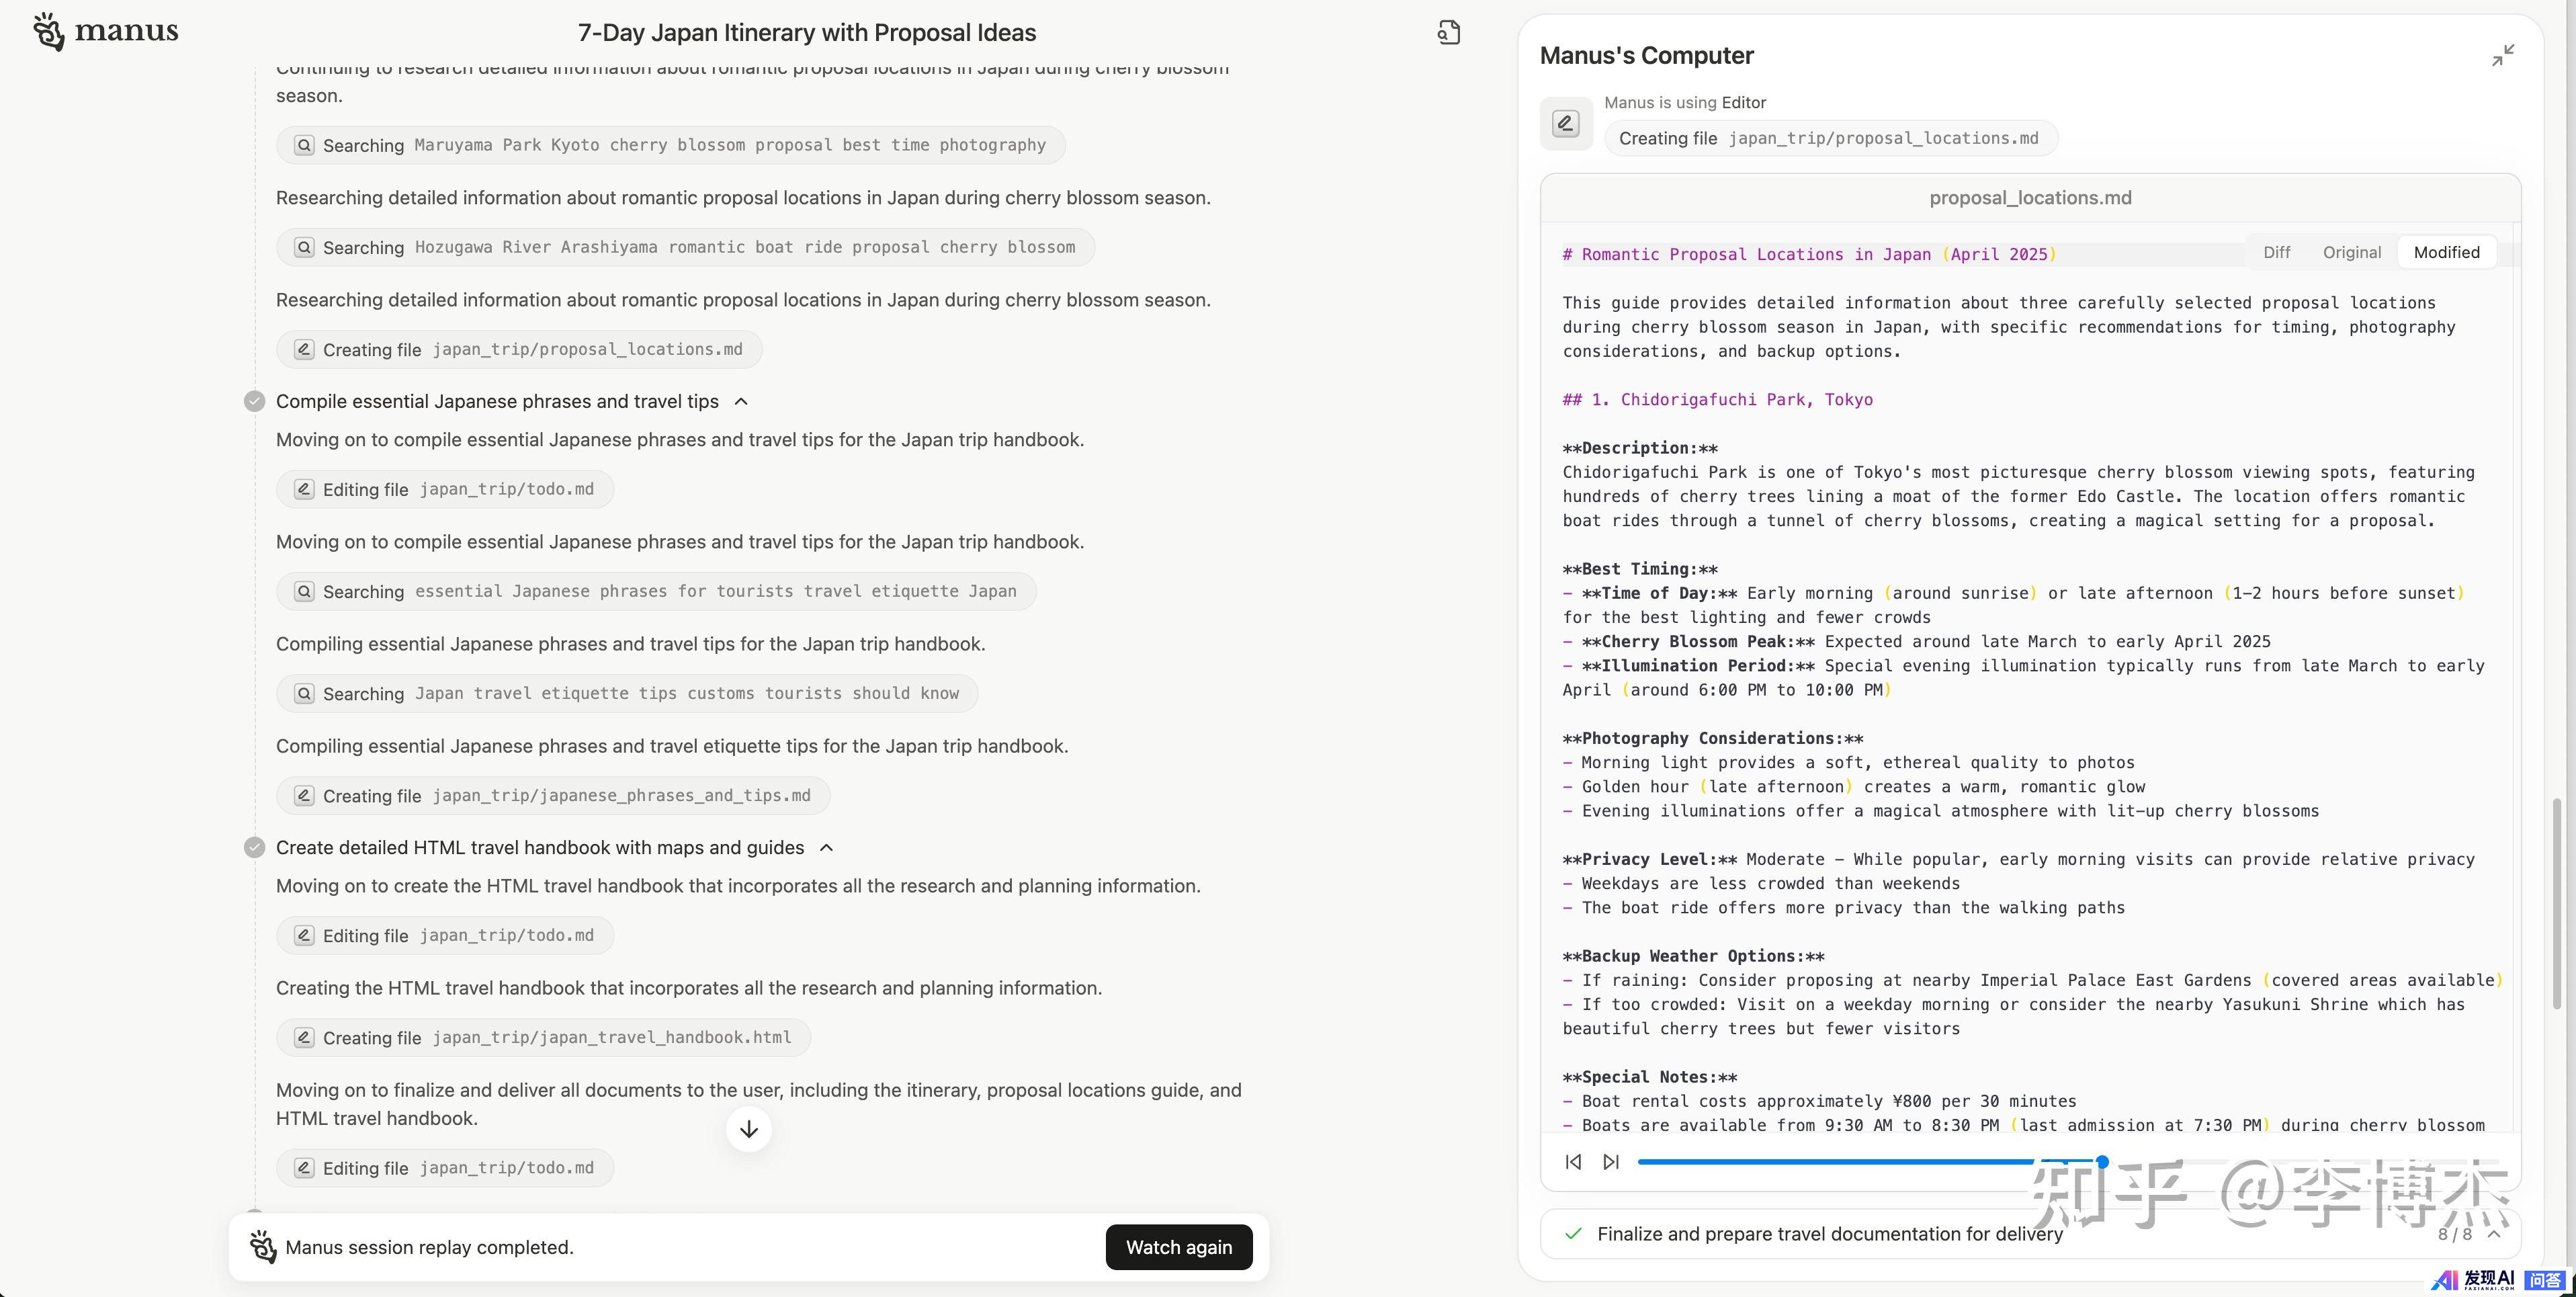This screenshot has height=1297, width=2576.
Task: Click the replay progress slider handle
Action: tap(2102, 1162)
